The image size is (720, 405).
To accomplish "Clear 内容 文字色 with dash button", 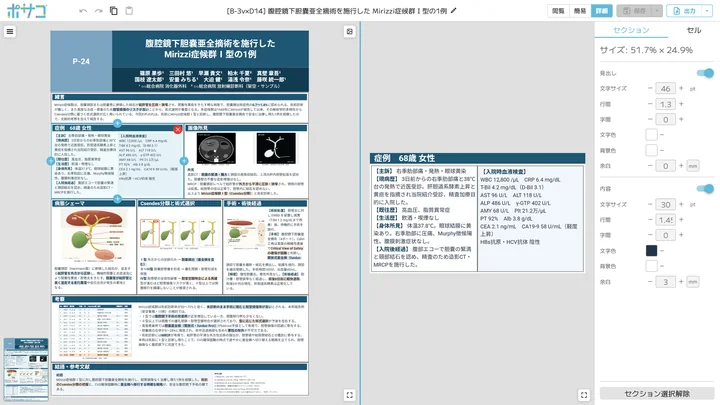I will [x=662, y=250].
